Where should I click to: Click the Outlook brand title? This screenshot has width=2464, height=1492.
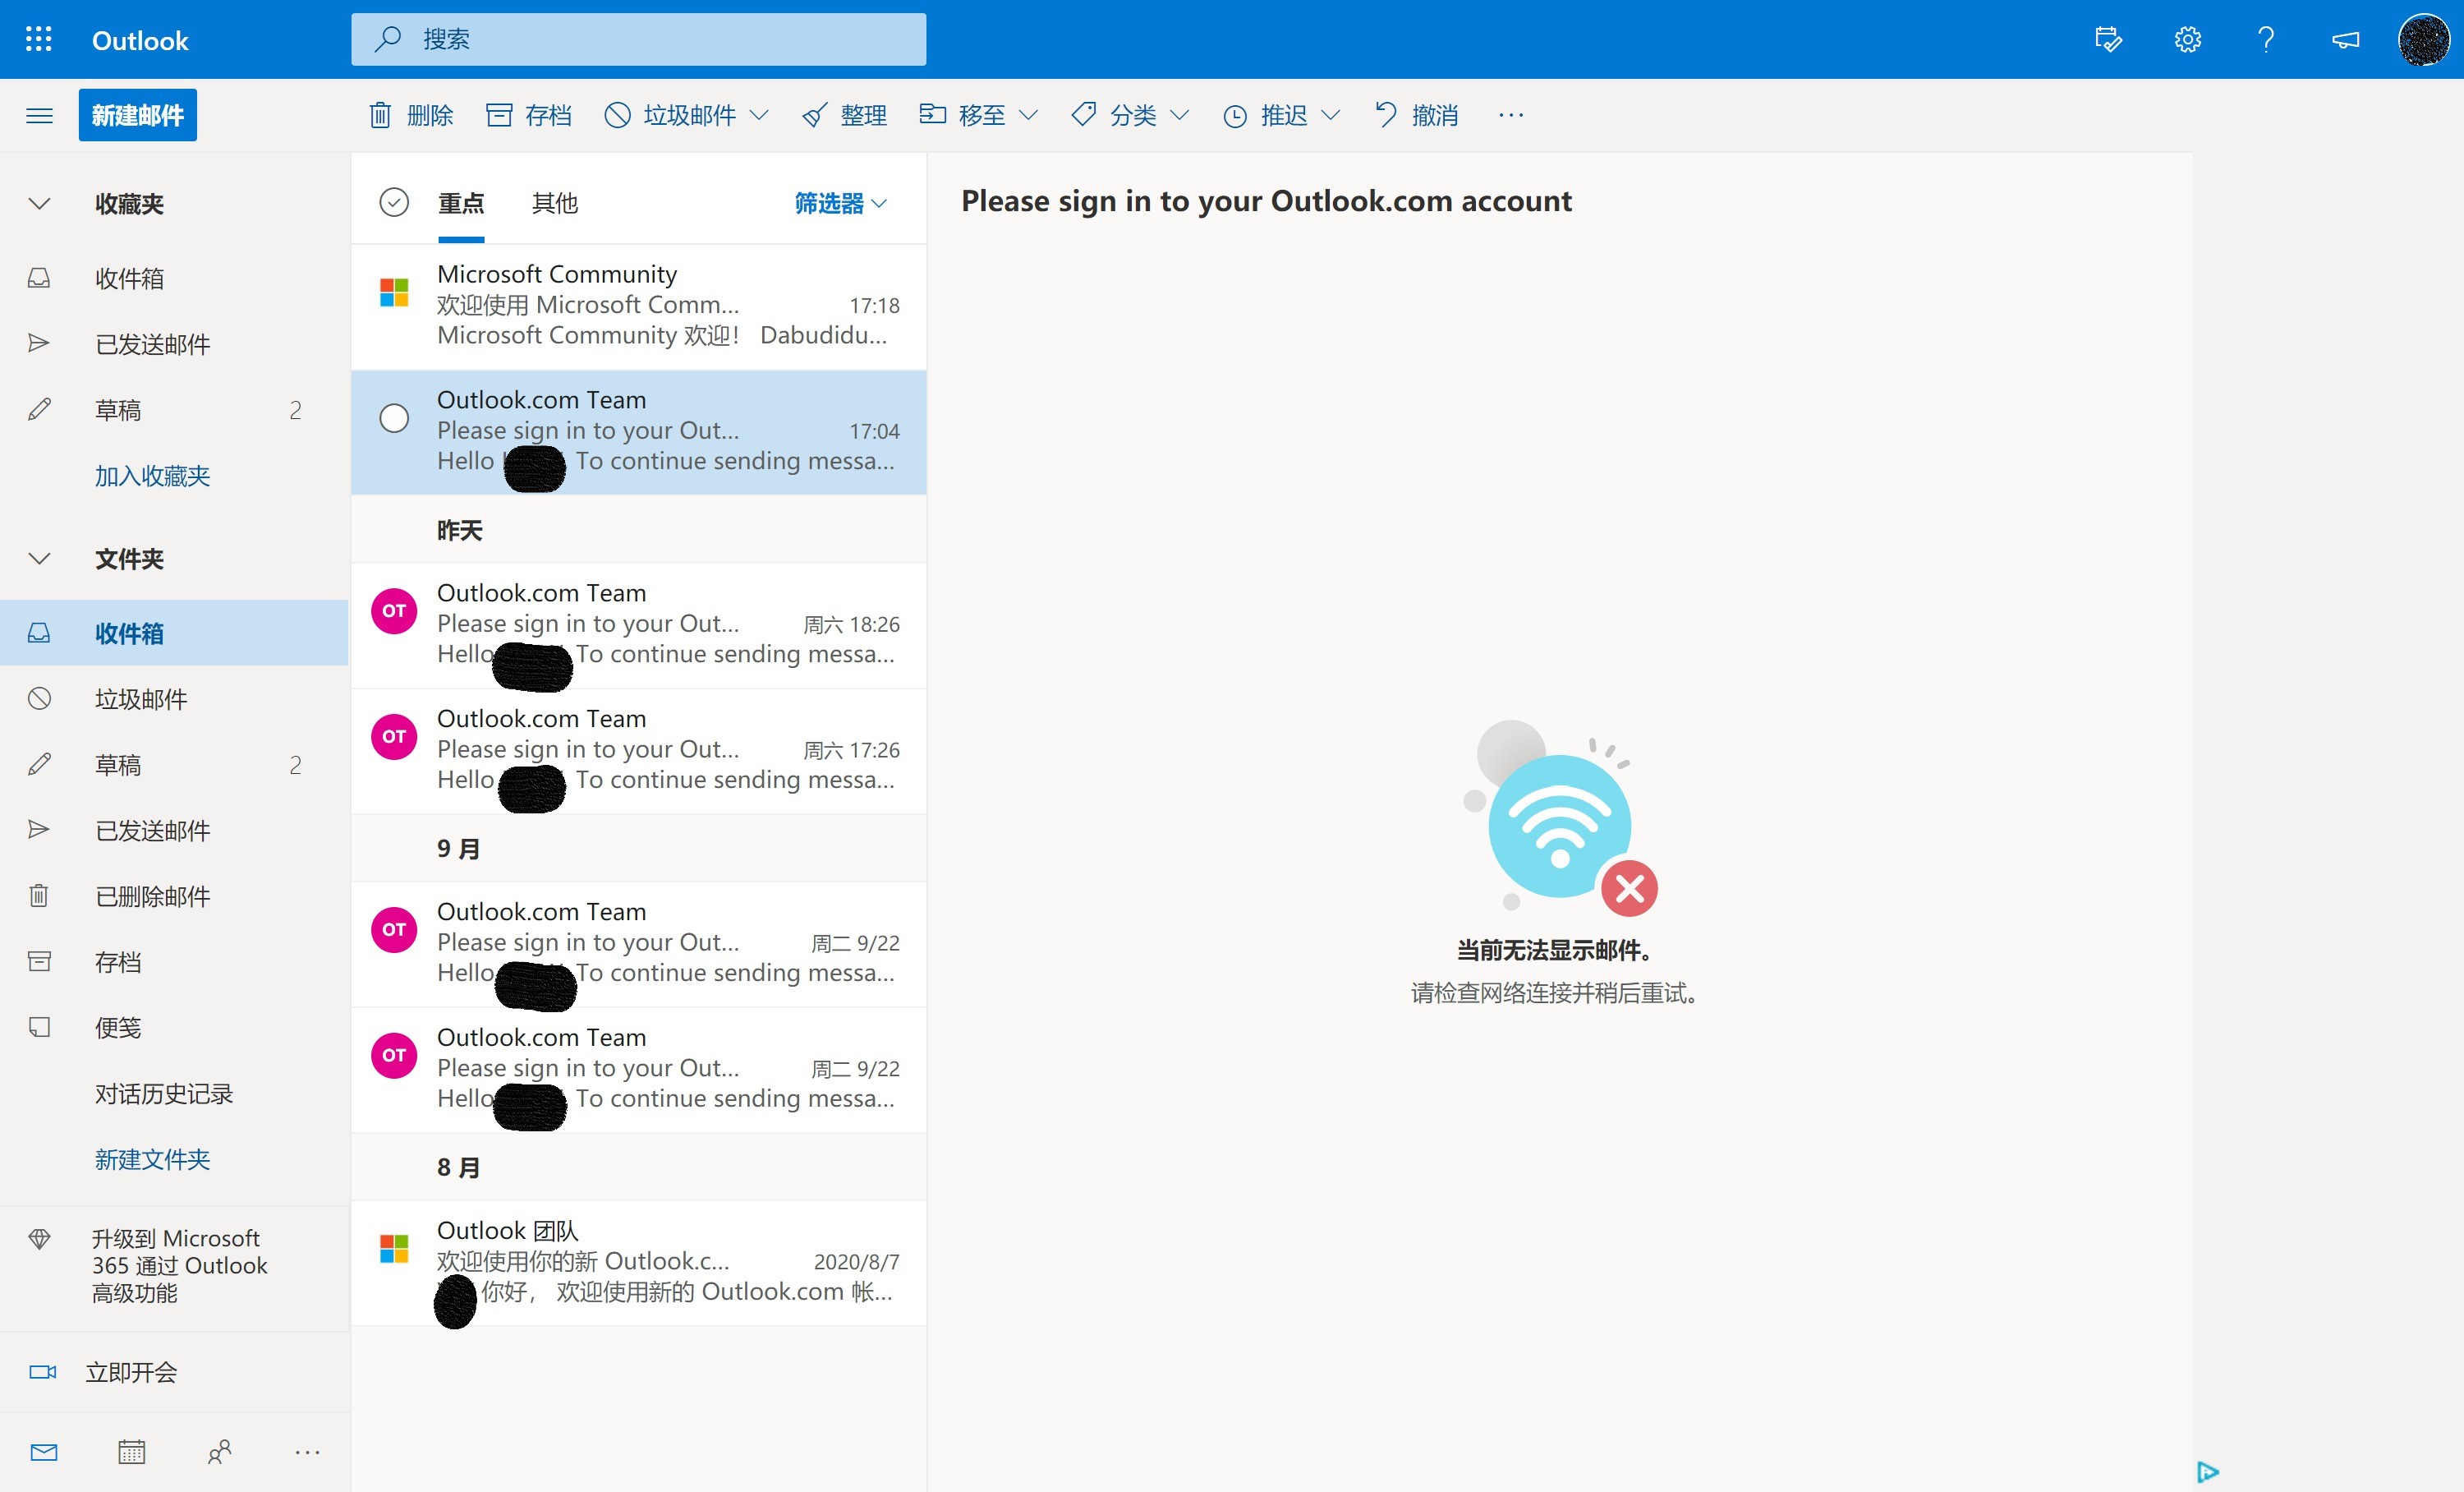(140, 40)
